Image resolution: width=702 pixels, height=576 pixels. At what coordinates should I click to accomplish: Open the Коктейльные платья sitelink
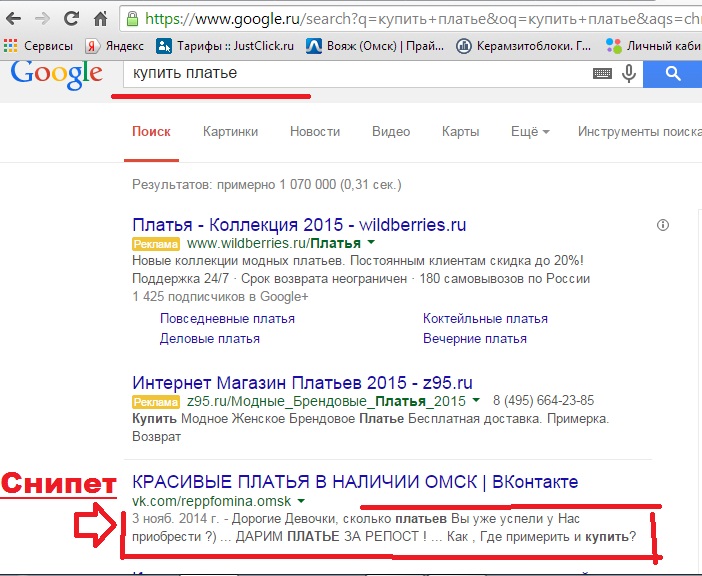(485, 319)
